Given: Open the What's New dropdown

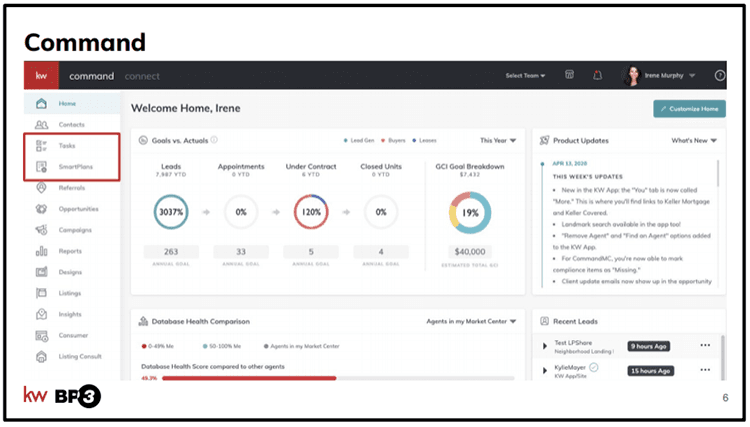Looking at the screenshot, I should [694, 140].
